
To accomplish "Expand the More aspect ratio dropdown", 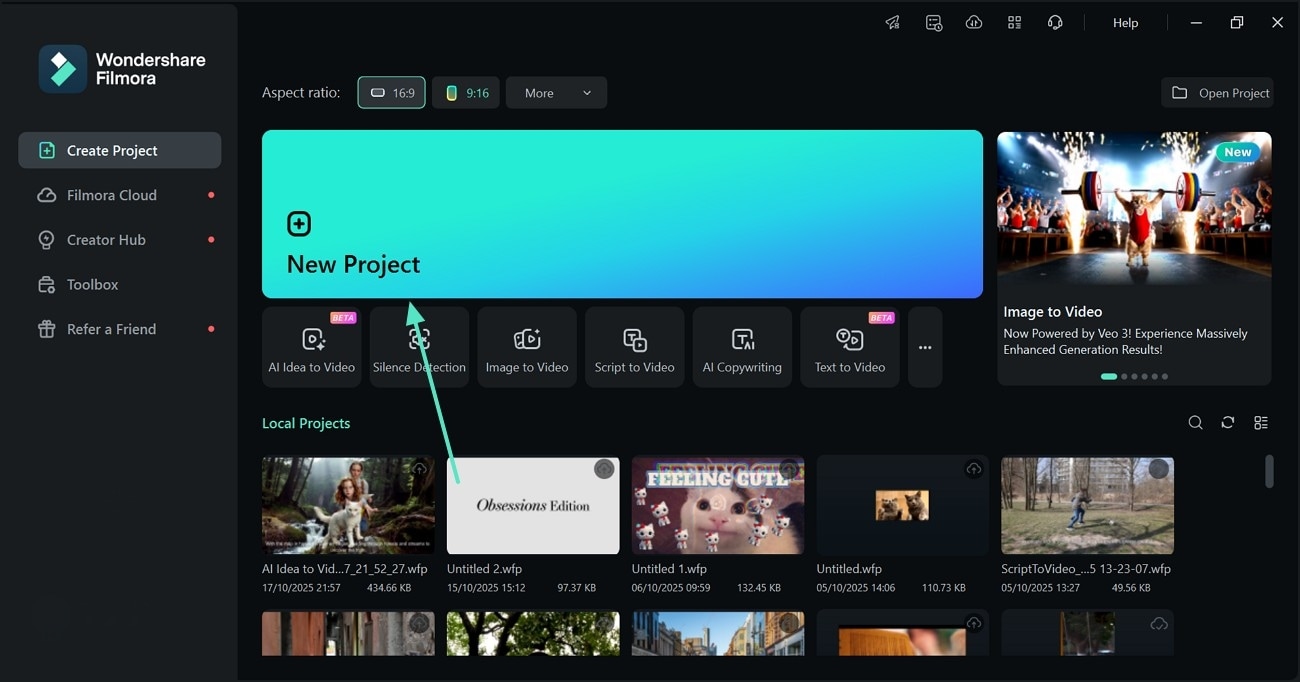I will (x=556, y=92).
